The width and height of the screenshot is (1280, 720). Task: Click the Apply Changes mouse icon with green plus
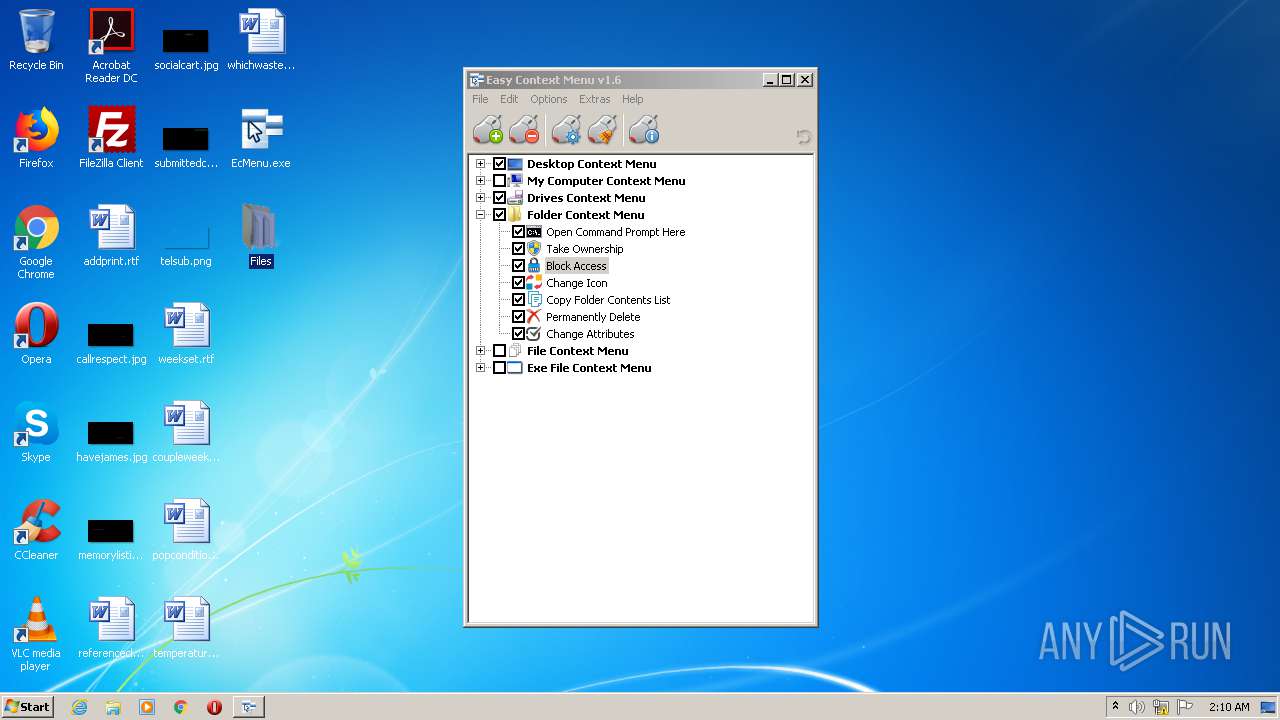coord(488,130)
